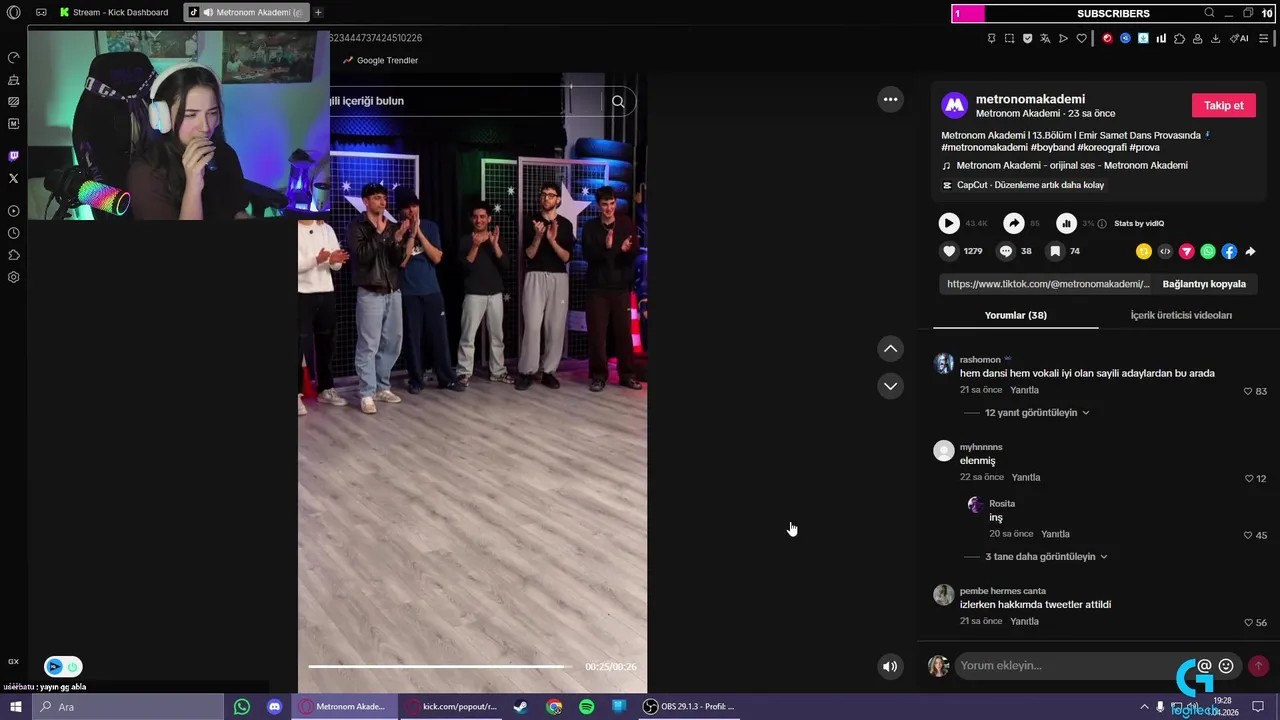Open Spotify from the taskbar
The width and height of the screenshot is (1280, 720).
point(587,707)
